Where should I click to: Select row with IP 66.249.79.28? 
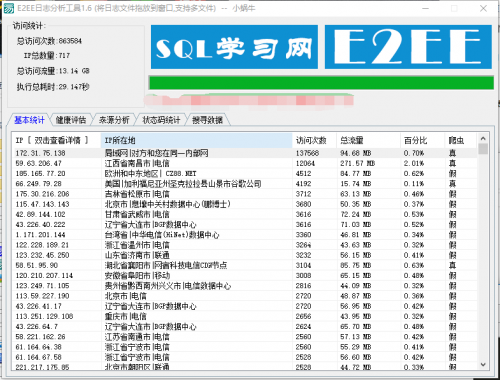tap(245, 184)
